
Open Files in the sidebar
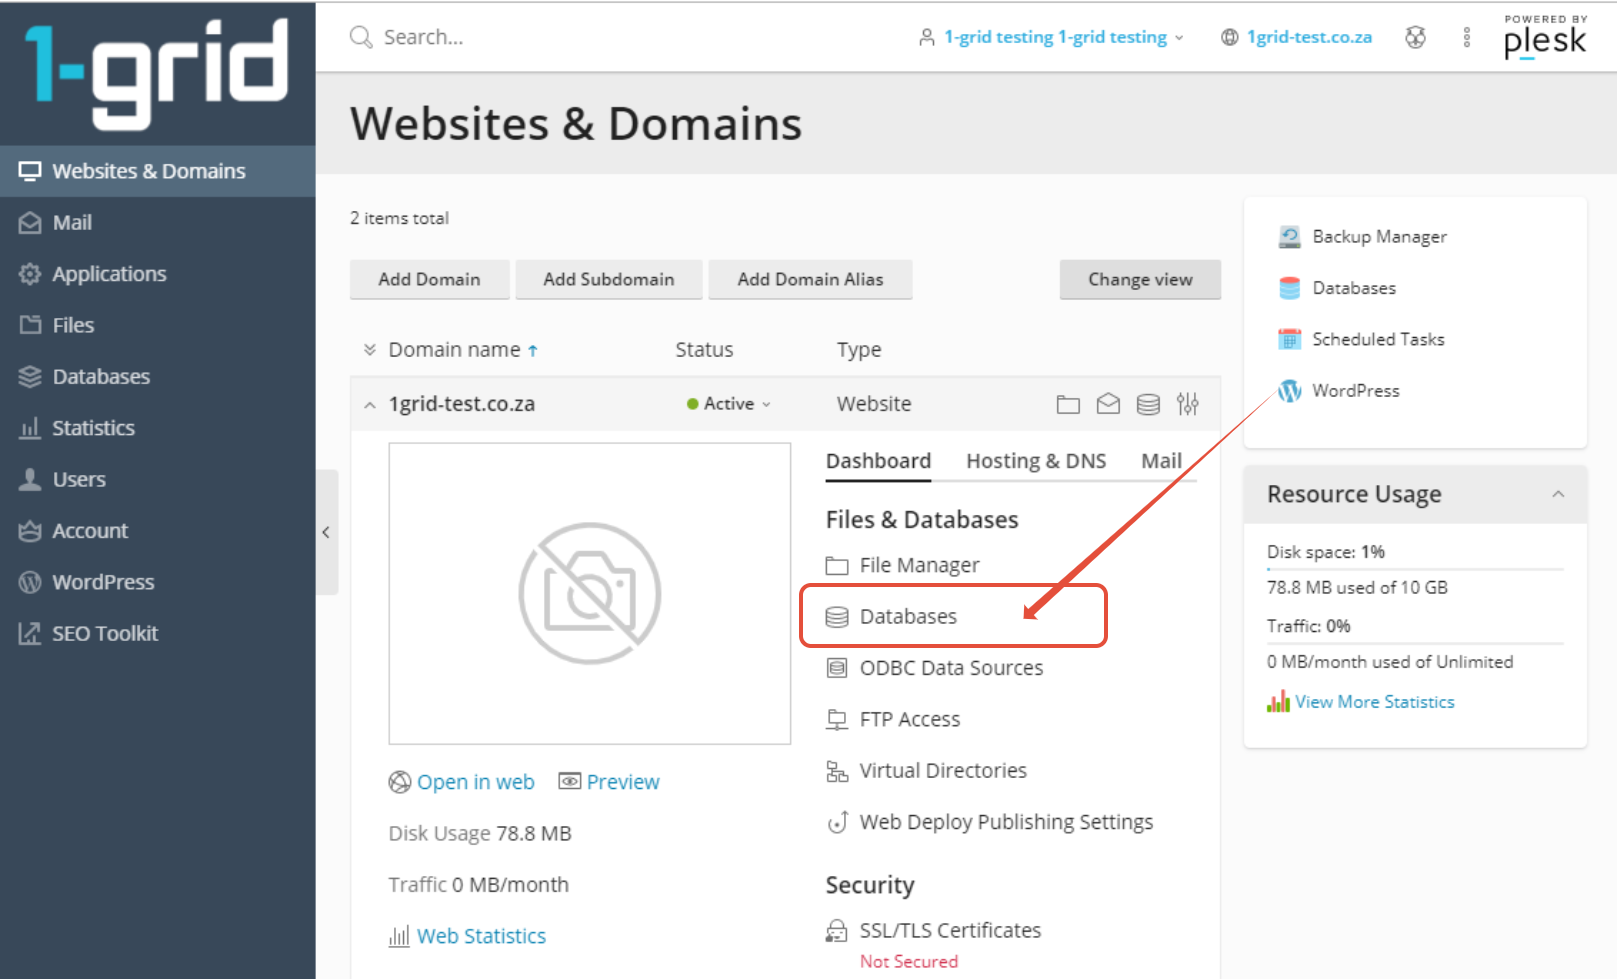[157, 325]
